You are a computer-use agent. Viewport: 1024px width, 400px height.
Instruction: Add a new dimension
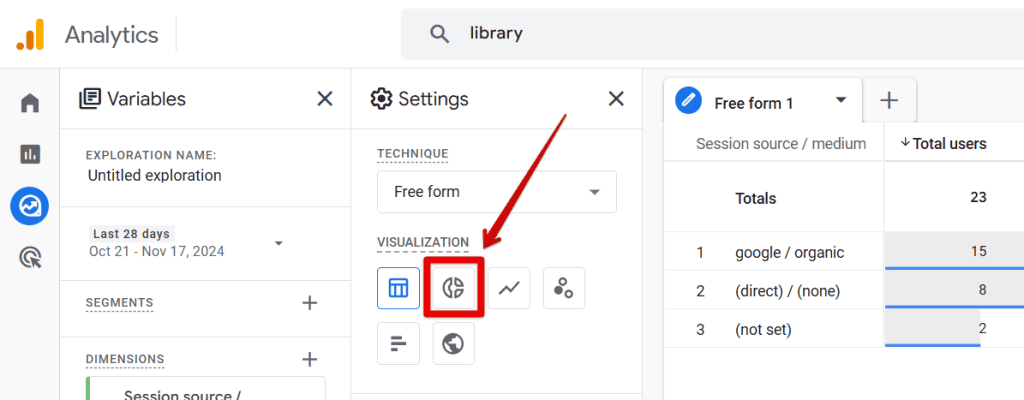click(309, 359)
